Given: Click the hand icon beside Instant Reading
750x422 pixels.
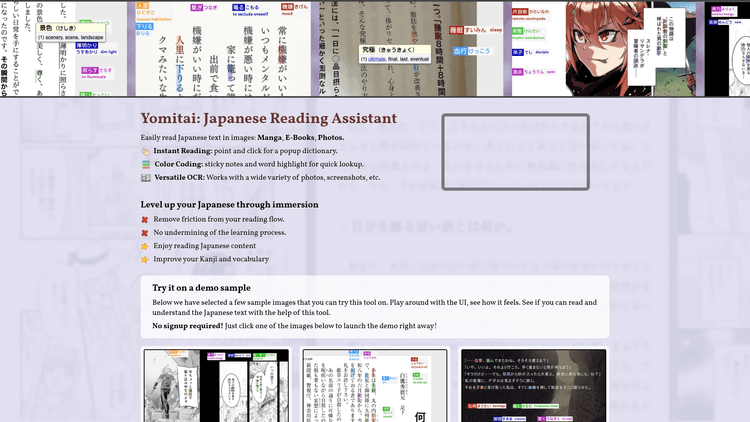Looking at the screenshot, I should tap(145, 151).
